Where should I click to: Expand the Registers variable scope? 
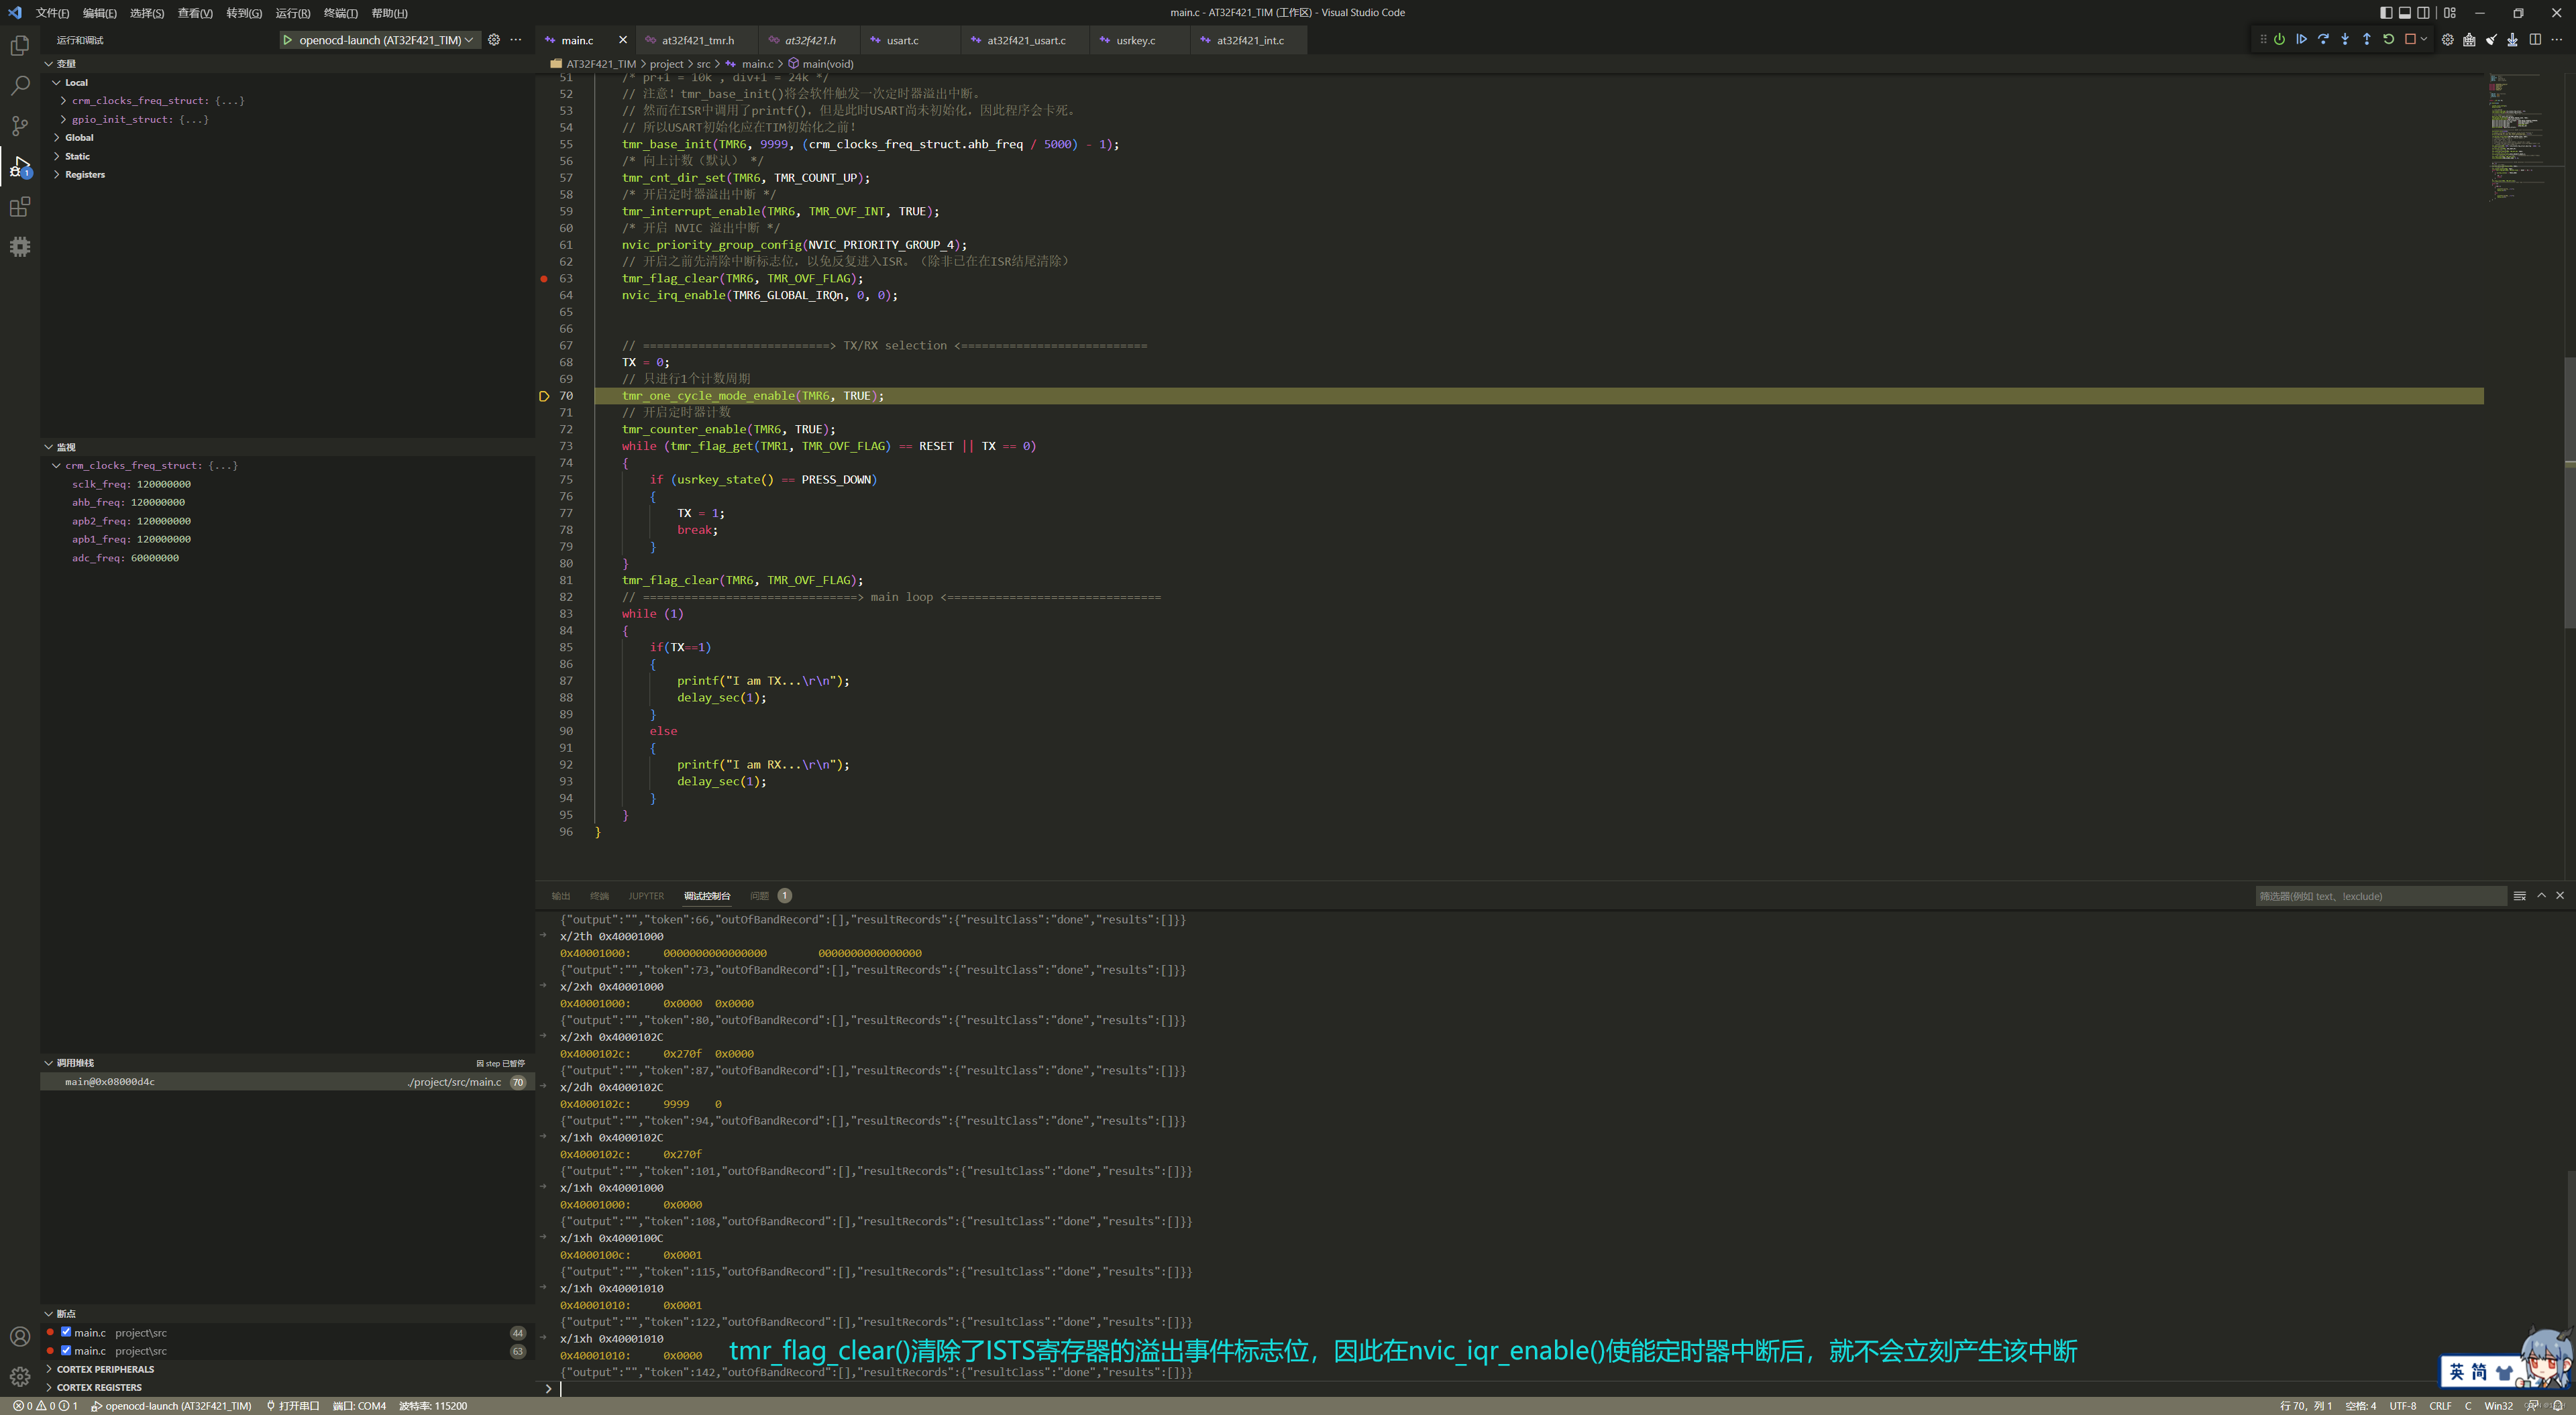[x=84, y=175]
